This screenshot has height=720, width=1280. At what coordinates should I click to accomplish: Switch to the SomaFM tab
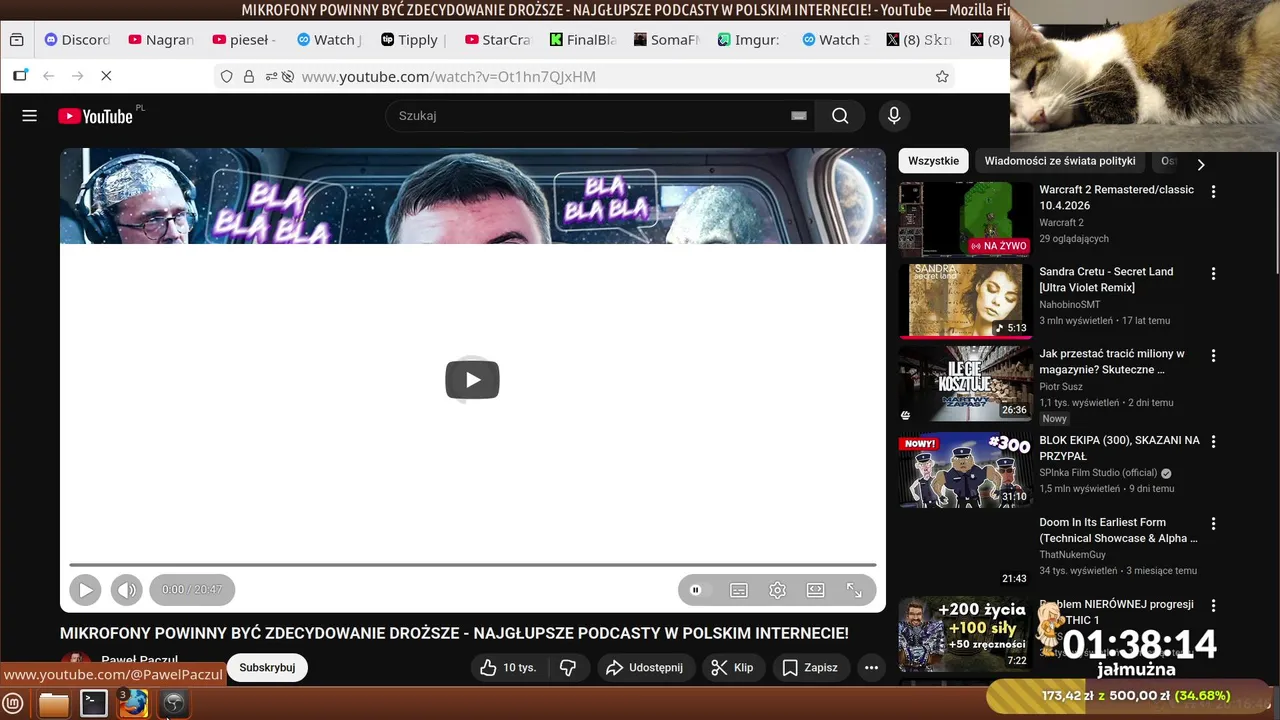666,40
